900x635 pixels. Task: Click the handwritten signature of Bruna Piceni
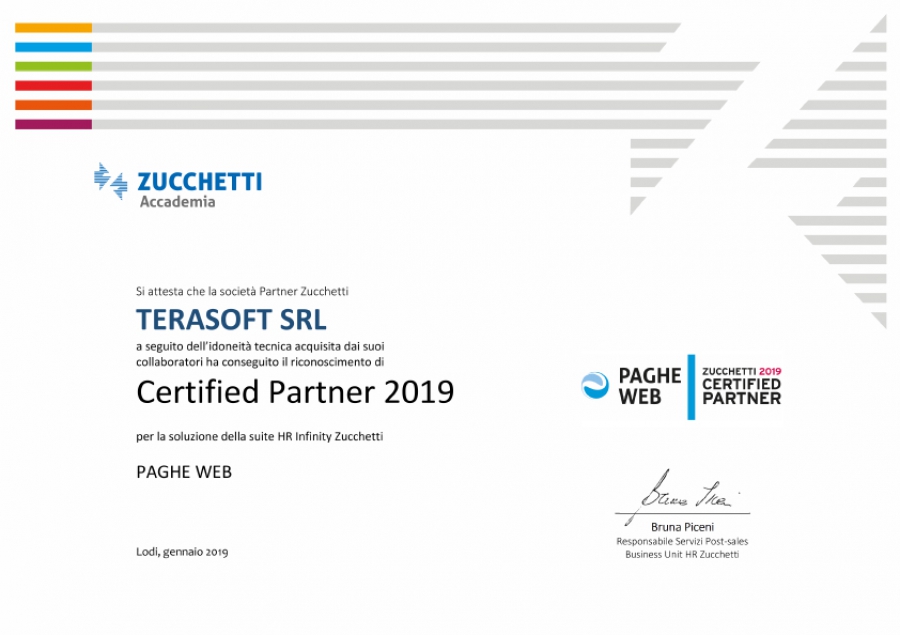click(x=682, y=497)
